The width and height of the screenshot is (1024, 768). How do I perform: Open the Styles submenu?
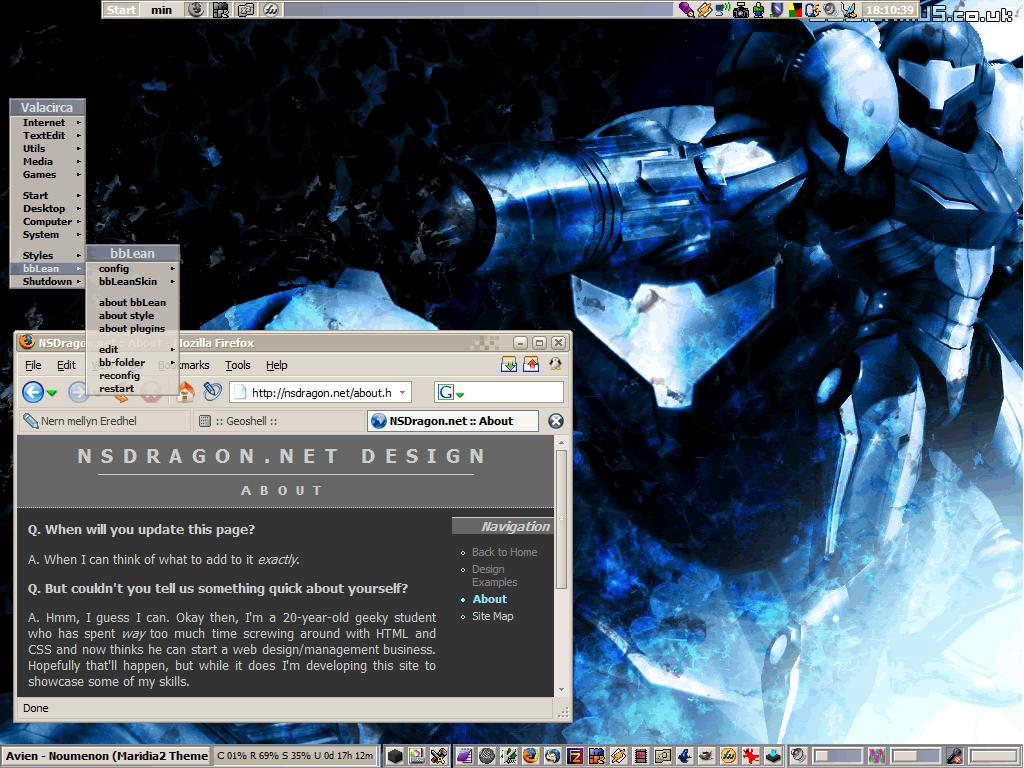point(48,256)
